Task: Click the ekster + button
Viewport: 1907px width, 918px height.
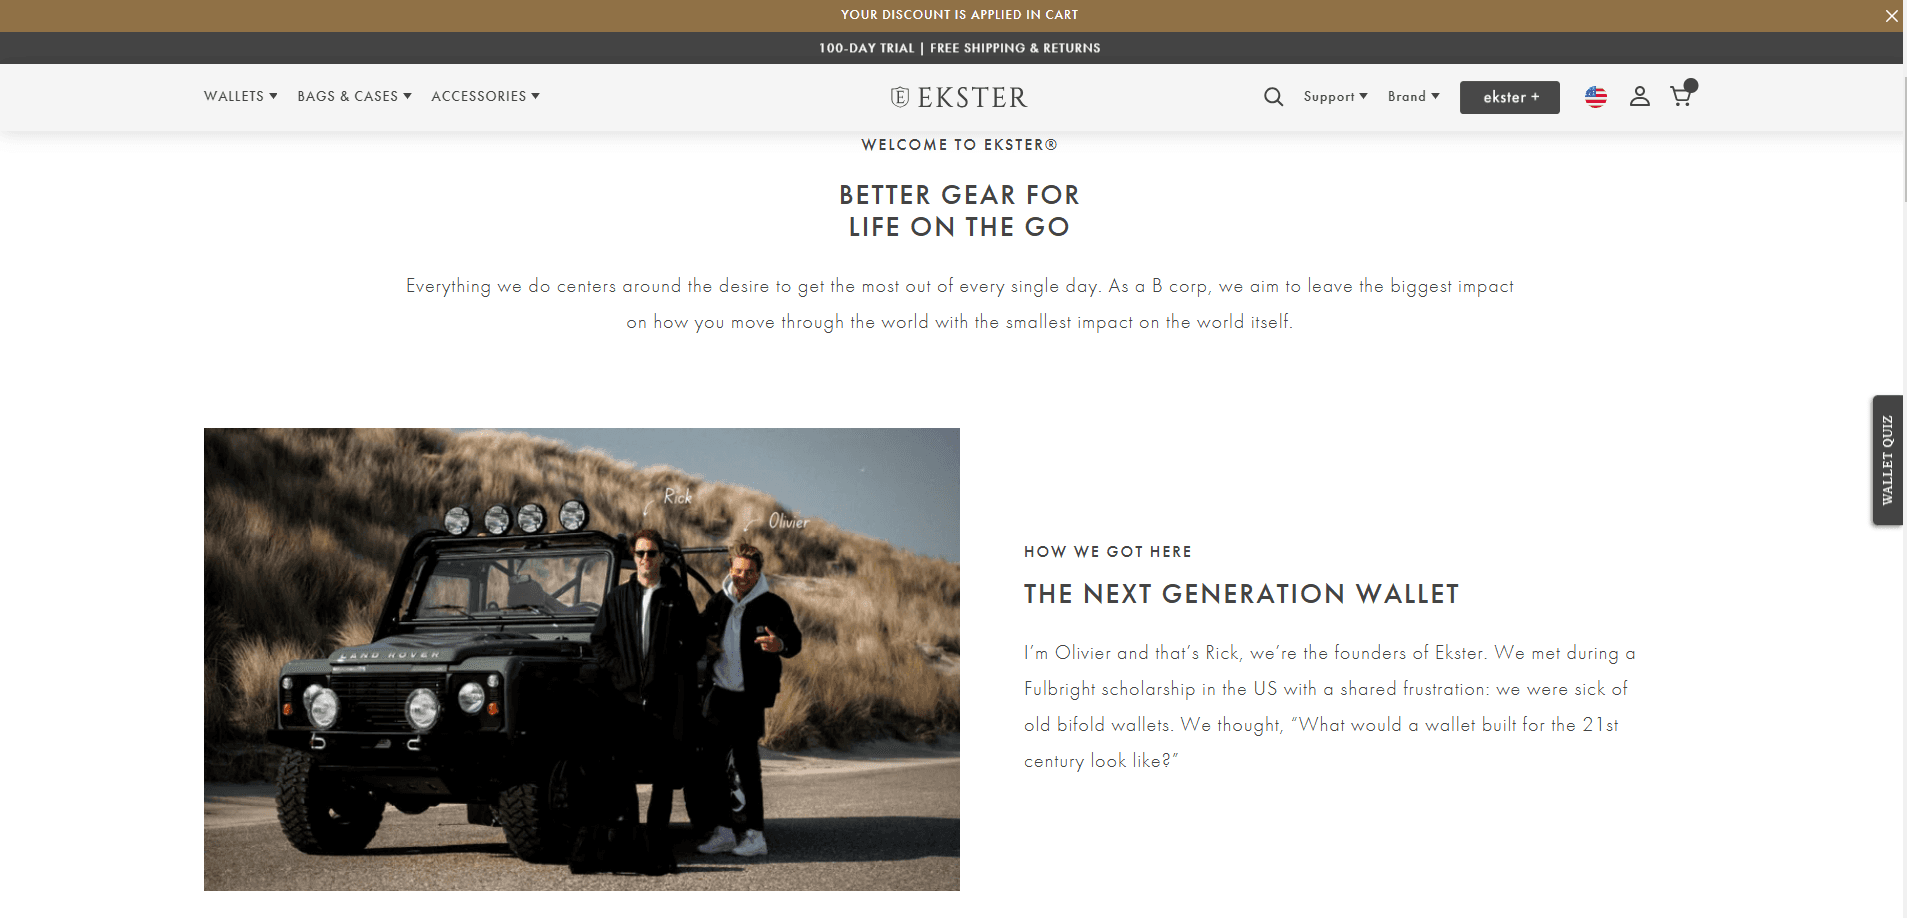Action: pyautogui.click(x=1509, y=97)
